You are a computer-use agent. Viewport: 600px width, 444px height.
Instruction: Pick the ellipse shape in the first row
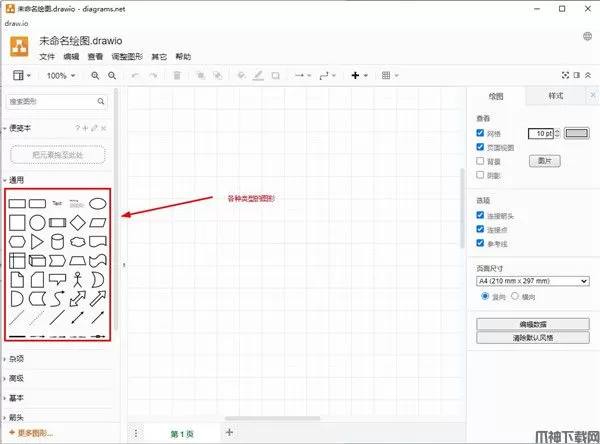(x=97, y=203)
